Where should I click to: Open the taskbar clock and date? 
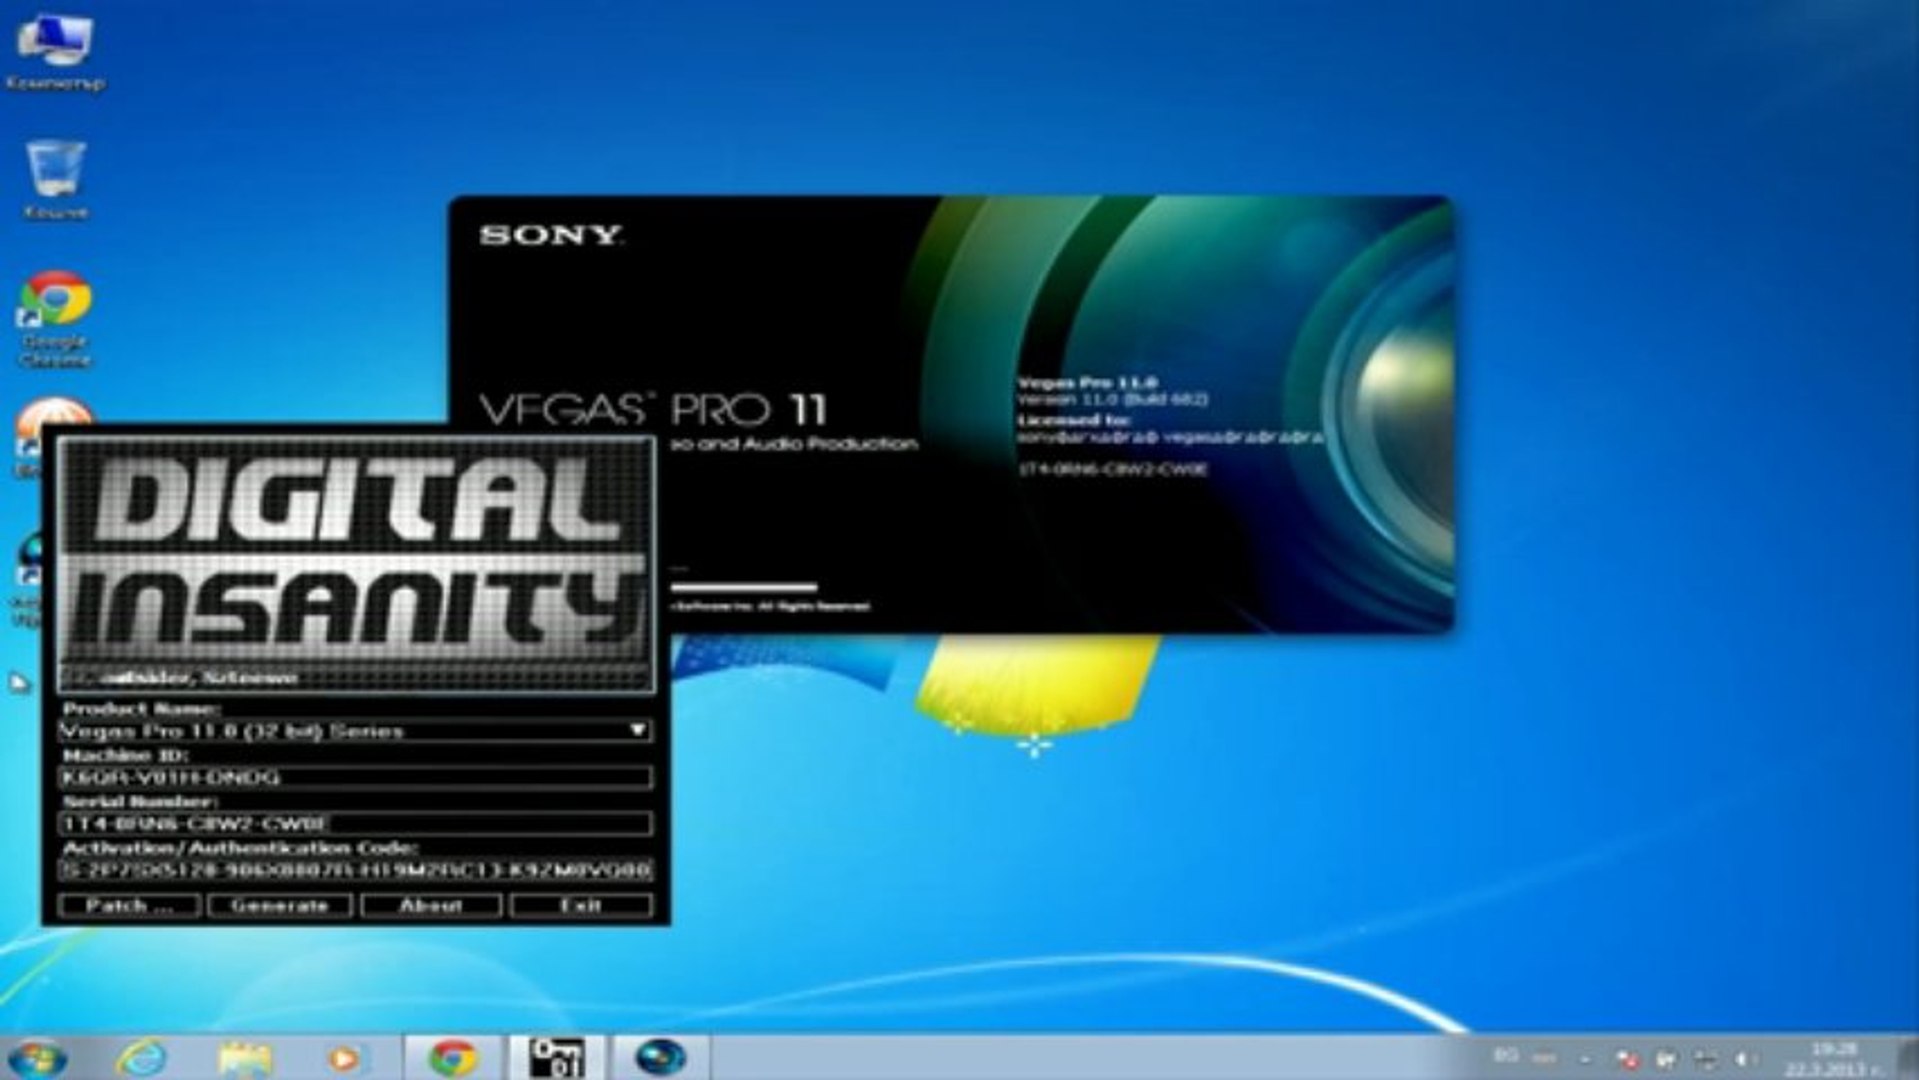click(1834, 1059)
